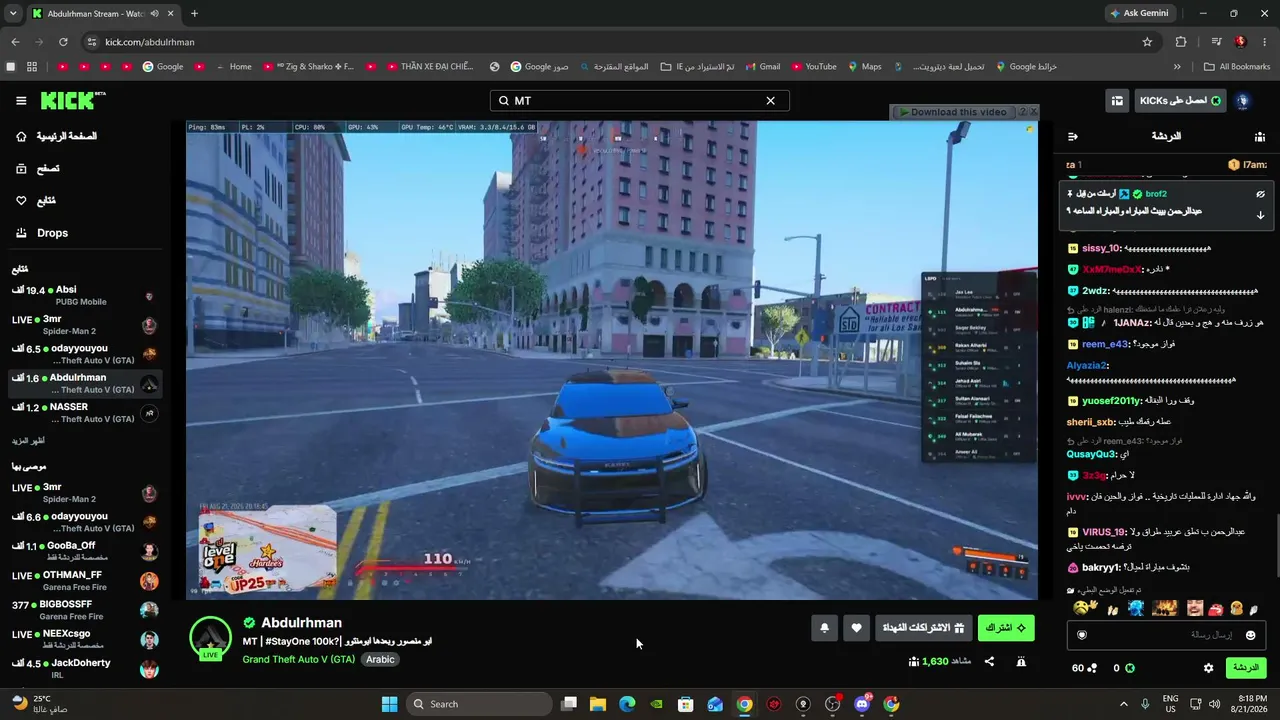This screenshot has height=720, width=1280.
Task: Open Abdulrhman's live avatar
Action: point(210,638)
